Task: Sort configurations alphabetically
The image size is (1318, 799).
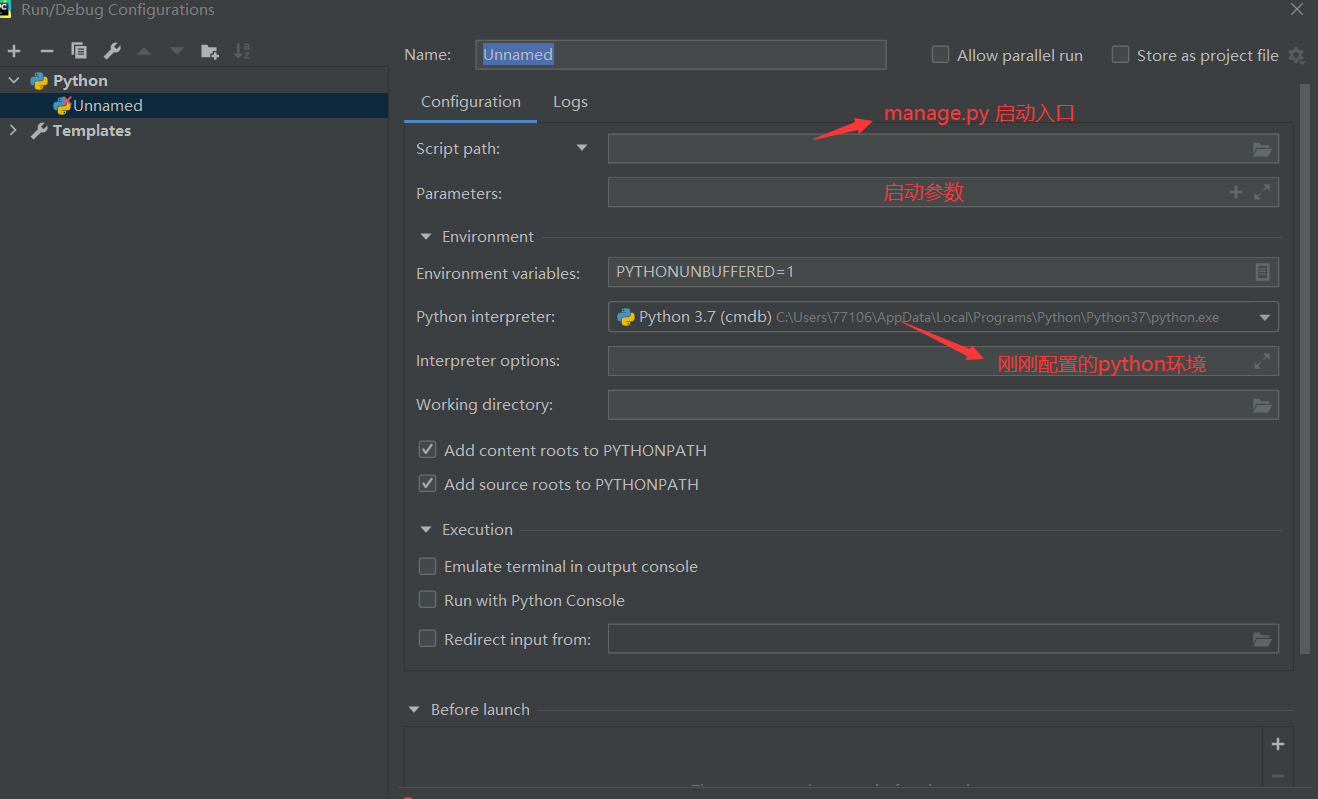Action: click(x=242, y=51)
